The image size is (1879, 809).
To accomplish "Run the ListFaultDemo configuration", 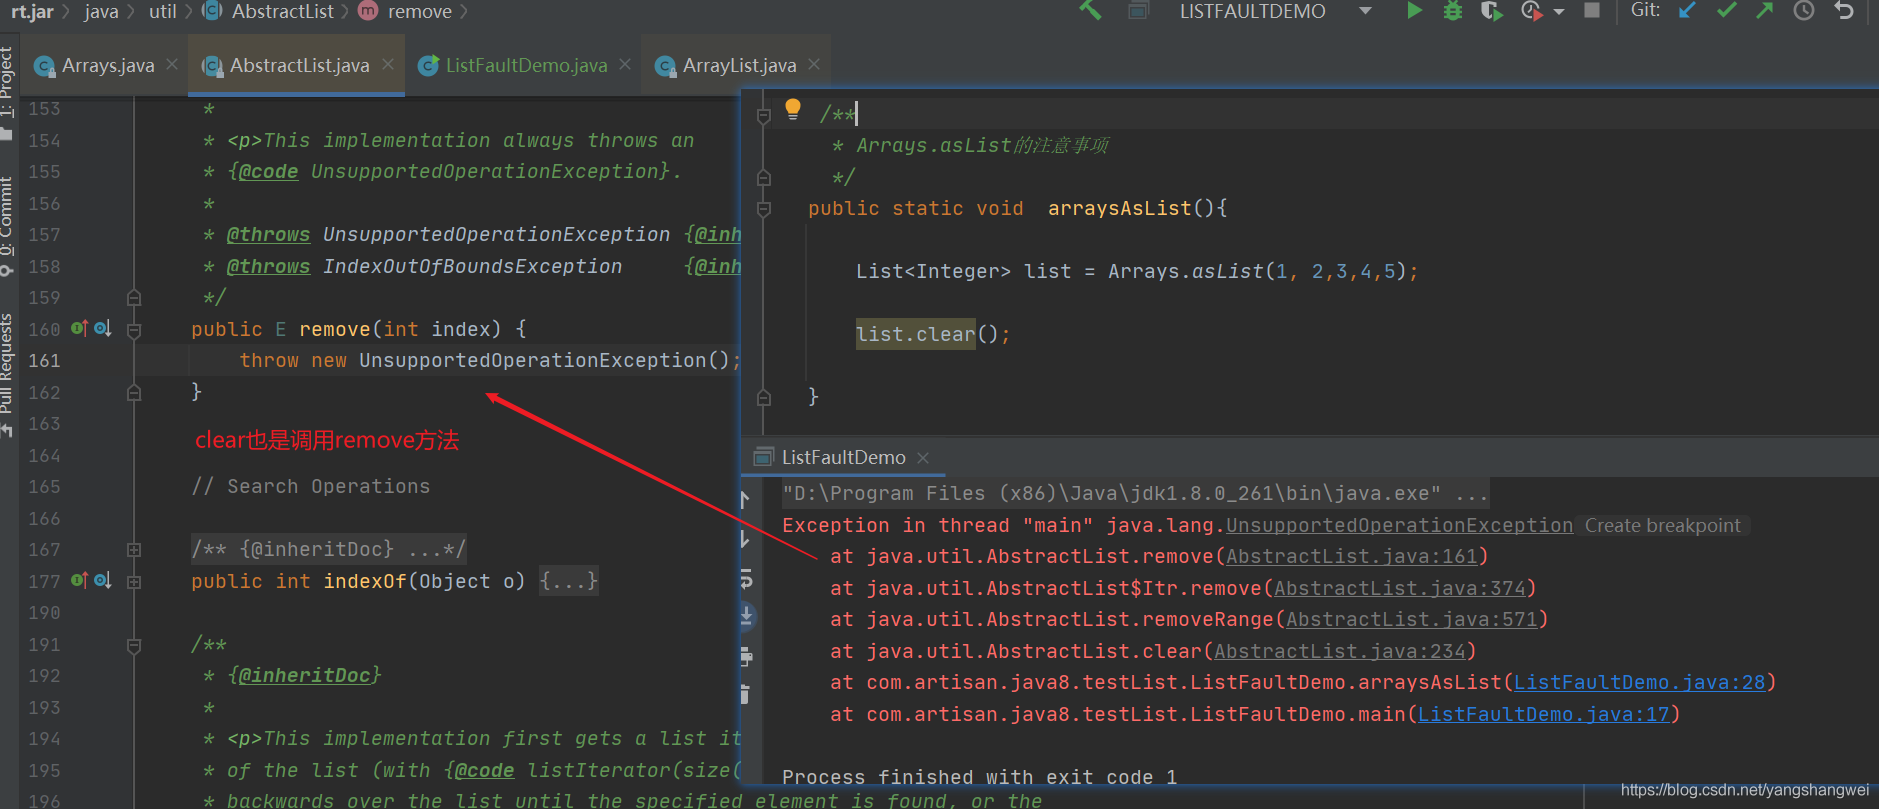I will pyautogui.click(x=1414, y=11).
